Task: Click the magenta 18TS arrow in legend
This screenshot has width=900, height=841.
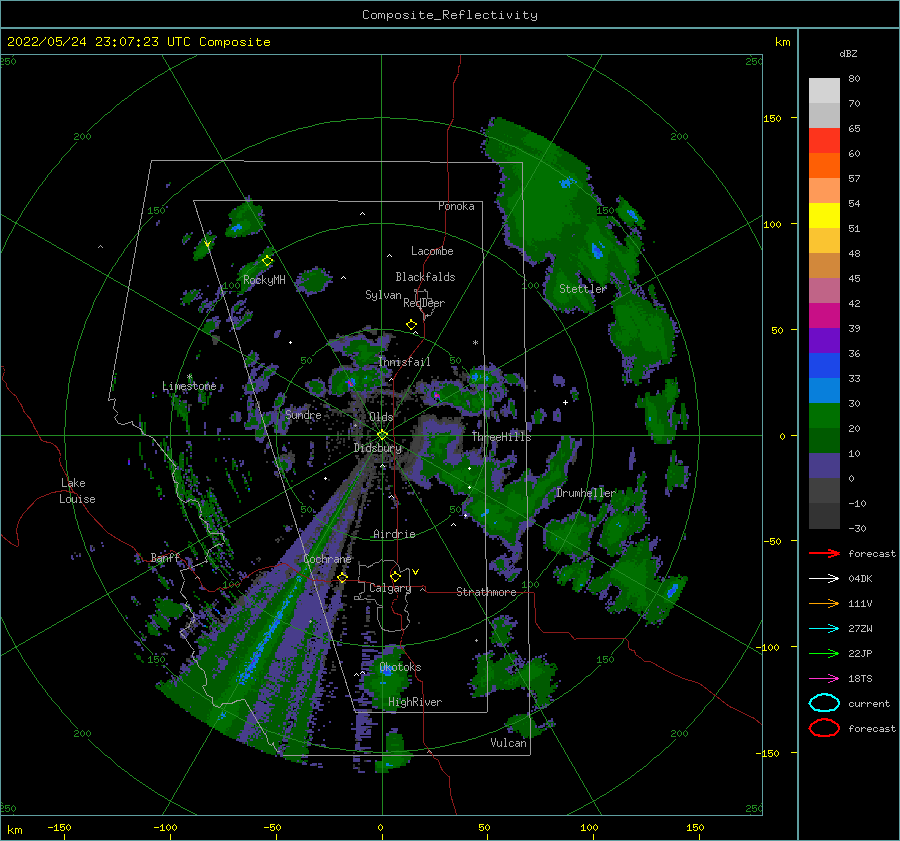Action: click(x=824, y=679)
